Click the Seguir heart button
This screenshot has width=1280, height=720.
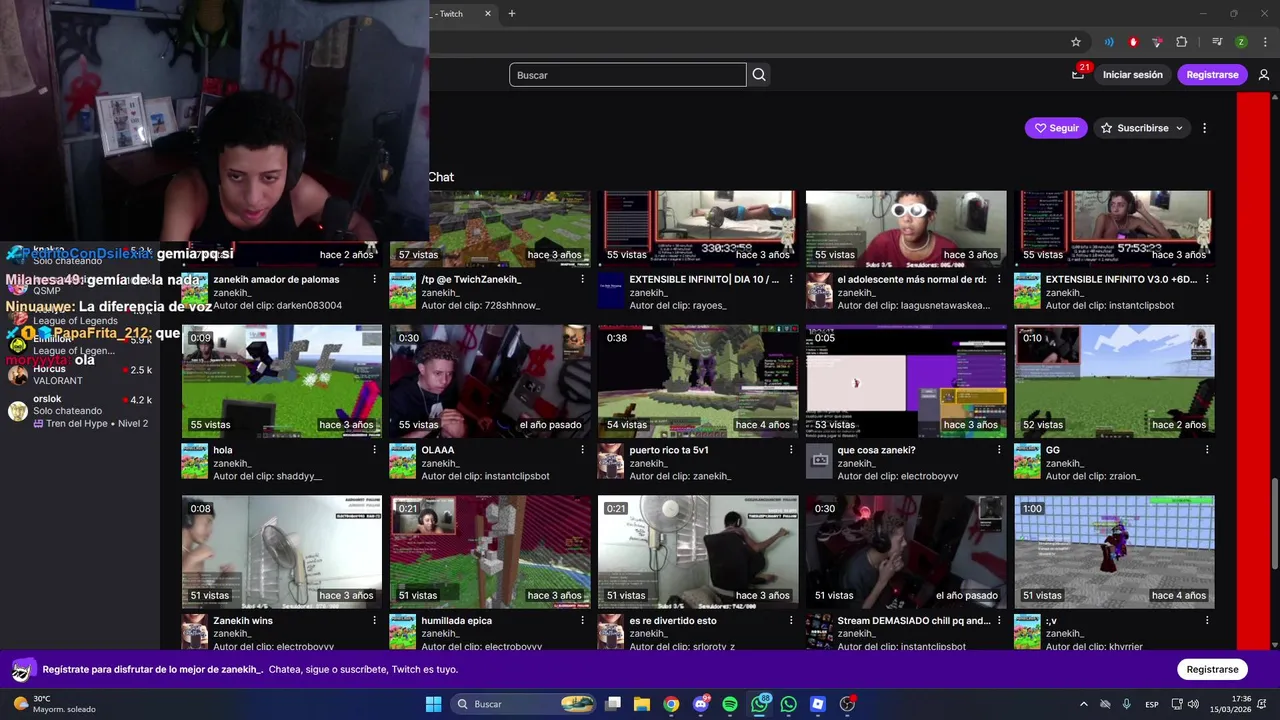pyautogui.click(x=1056, y=128)
